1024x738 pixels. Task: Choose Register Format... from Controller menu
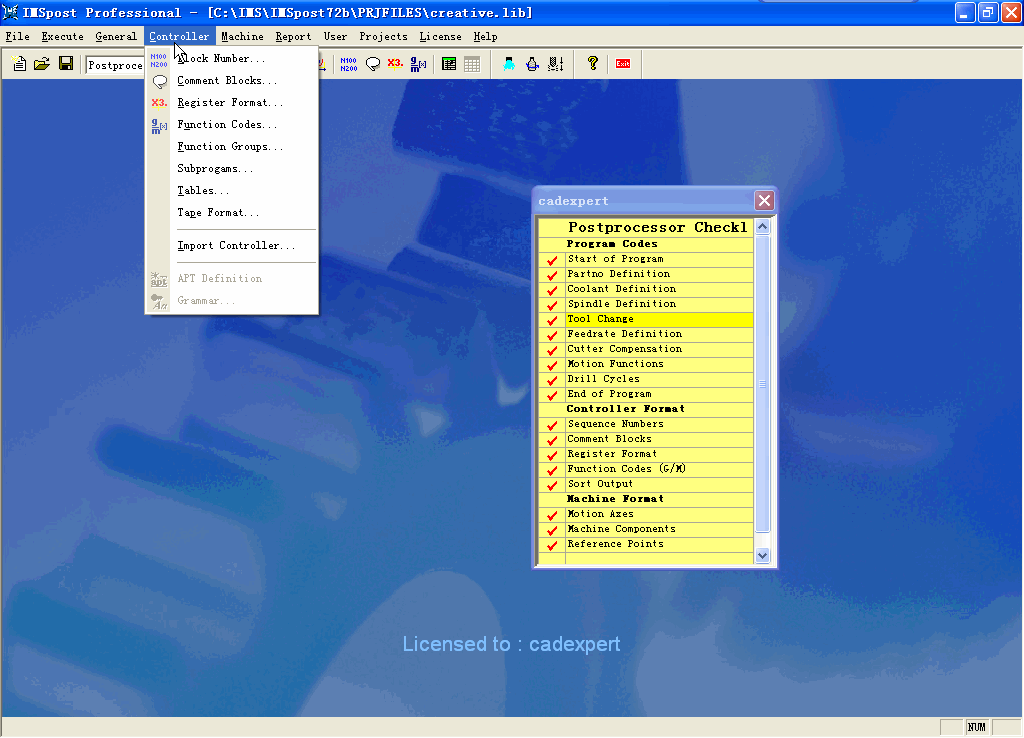232,103
